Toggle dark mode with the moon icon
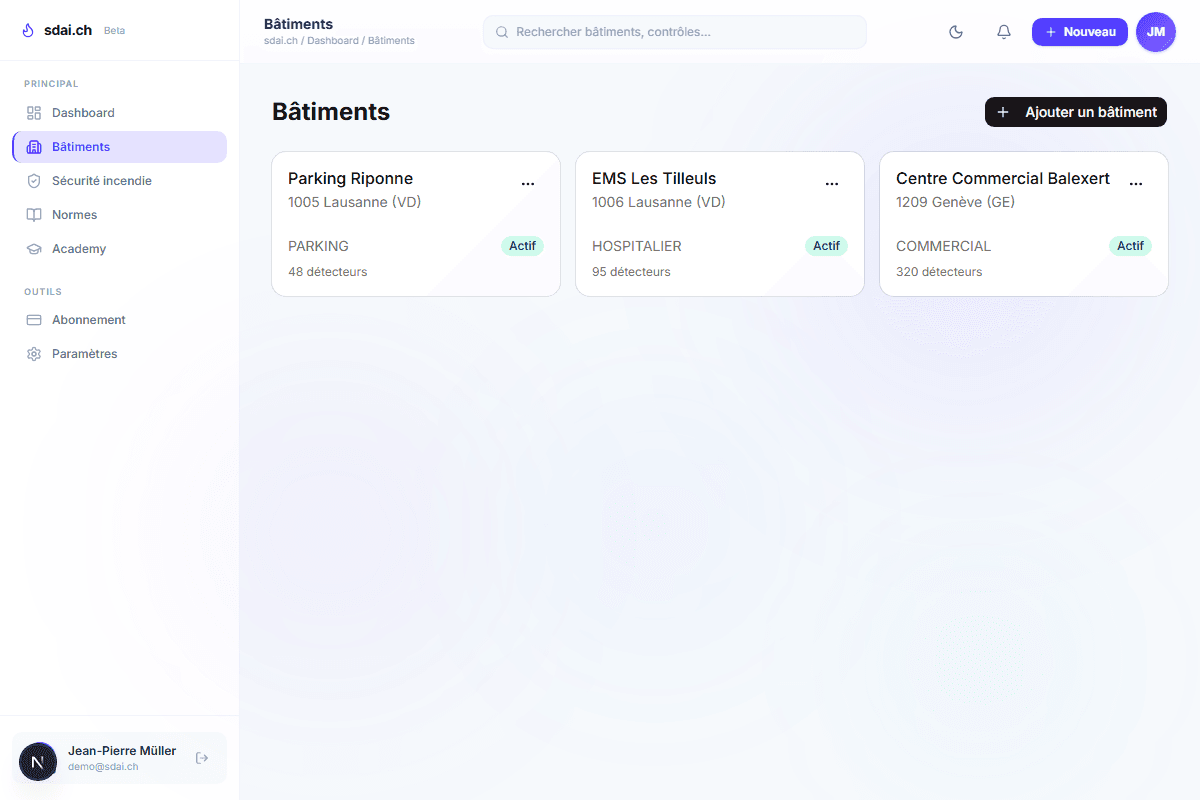This screenshot has width=1200, height=800. (955, 32)
